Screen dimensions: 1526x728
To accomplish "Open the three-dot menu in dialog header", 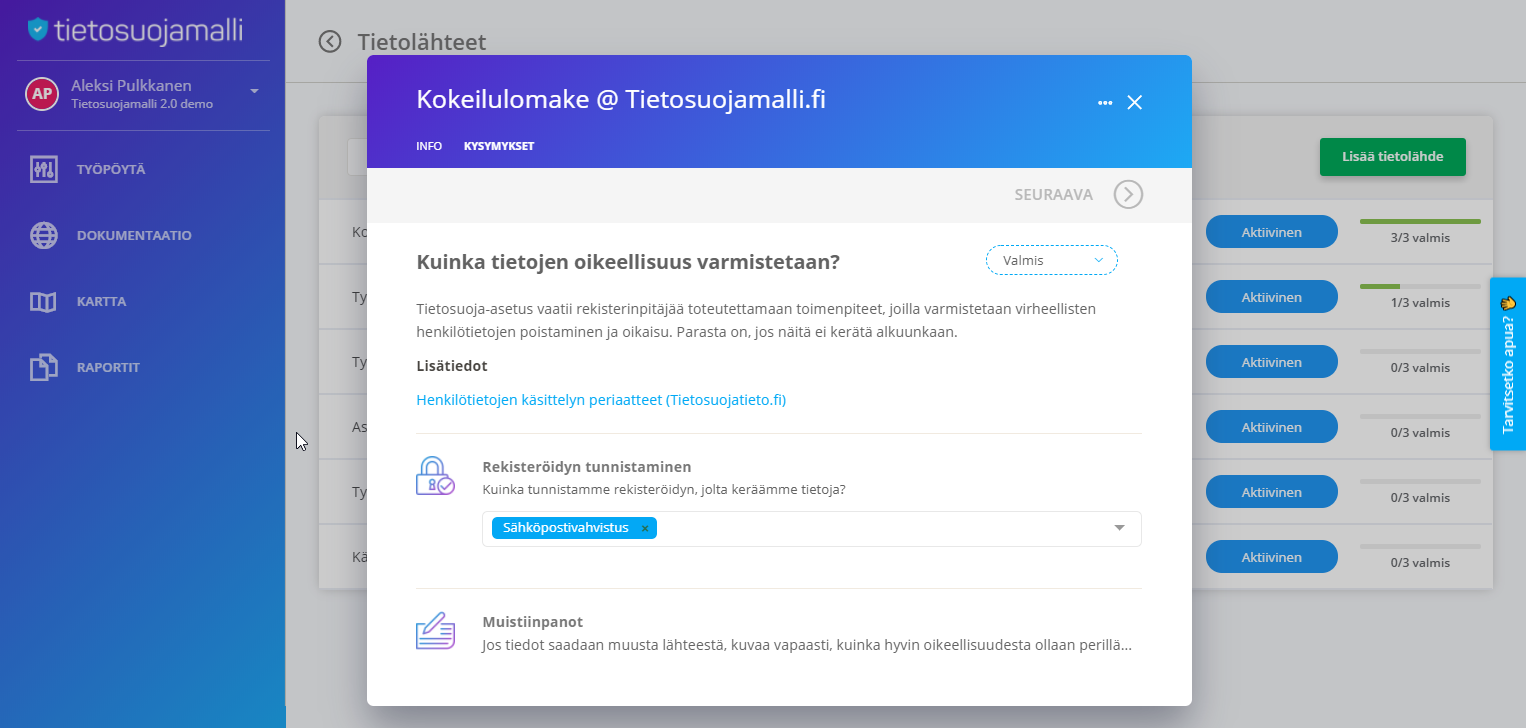I will 1105,102.
